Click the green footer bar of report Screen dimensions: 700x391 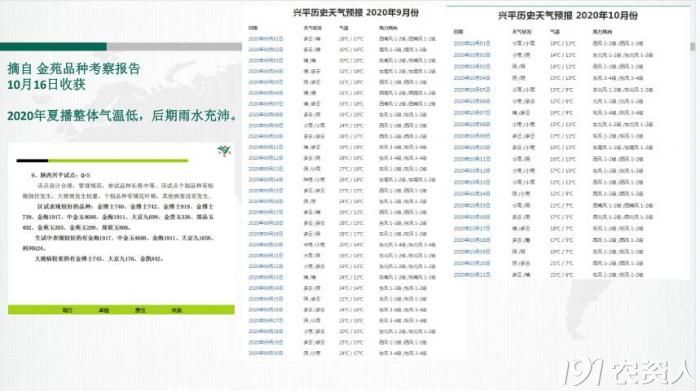tap(121, 310)
